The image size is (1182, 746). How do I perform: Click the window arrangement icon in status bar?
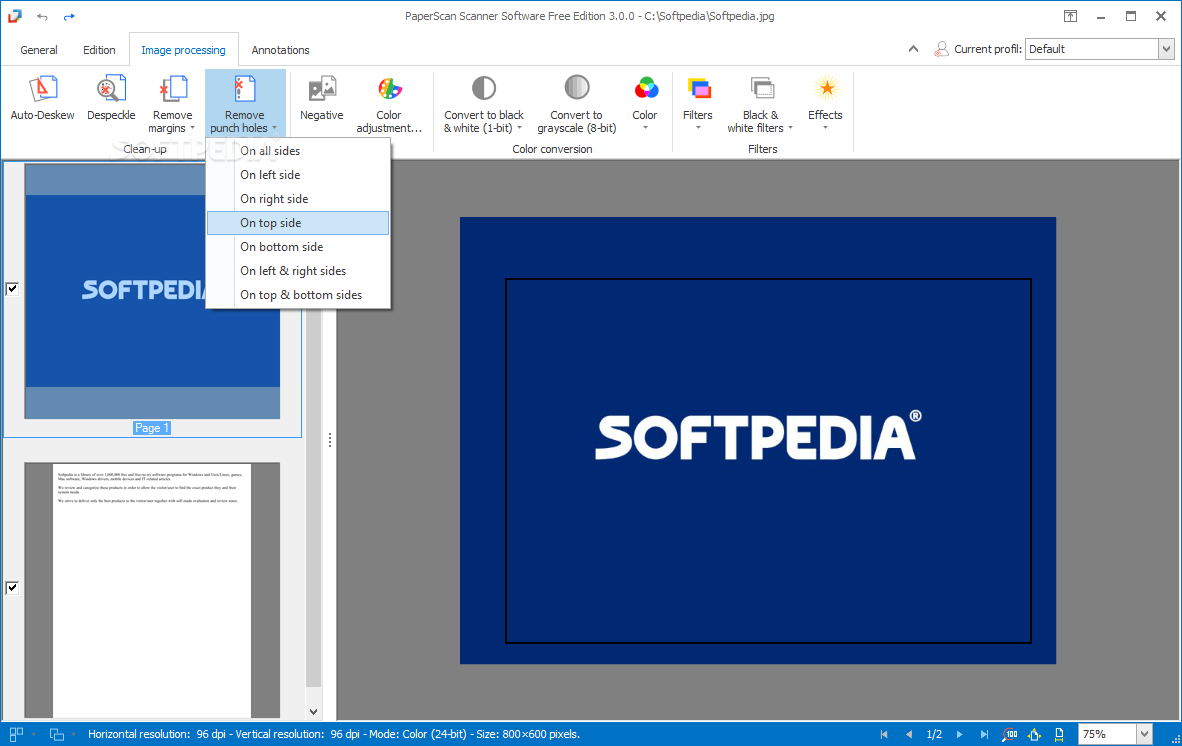pyautogui.click(x=57, y=734)
